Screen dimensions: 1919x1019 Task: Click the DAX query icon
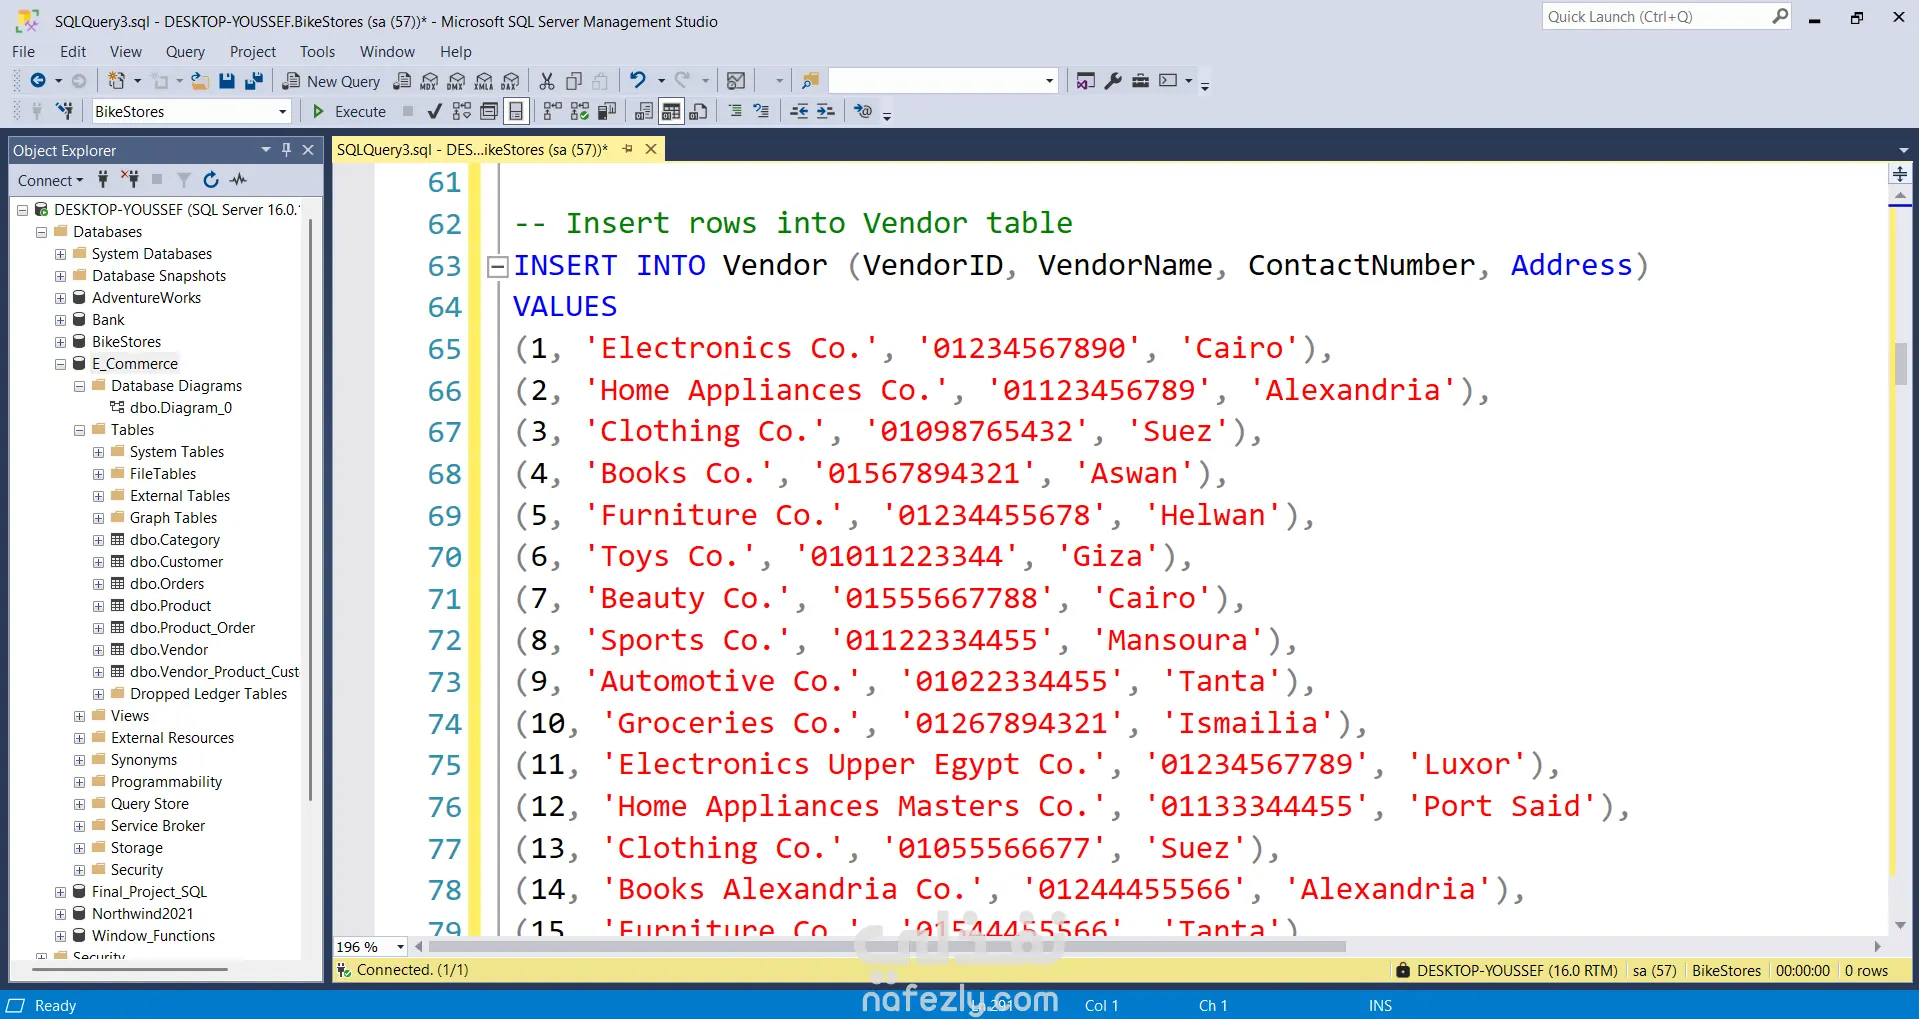pyautogui.click(x=510, y=81)
